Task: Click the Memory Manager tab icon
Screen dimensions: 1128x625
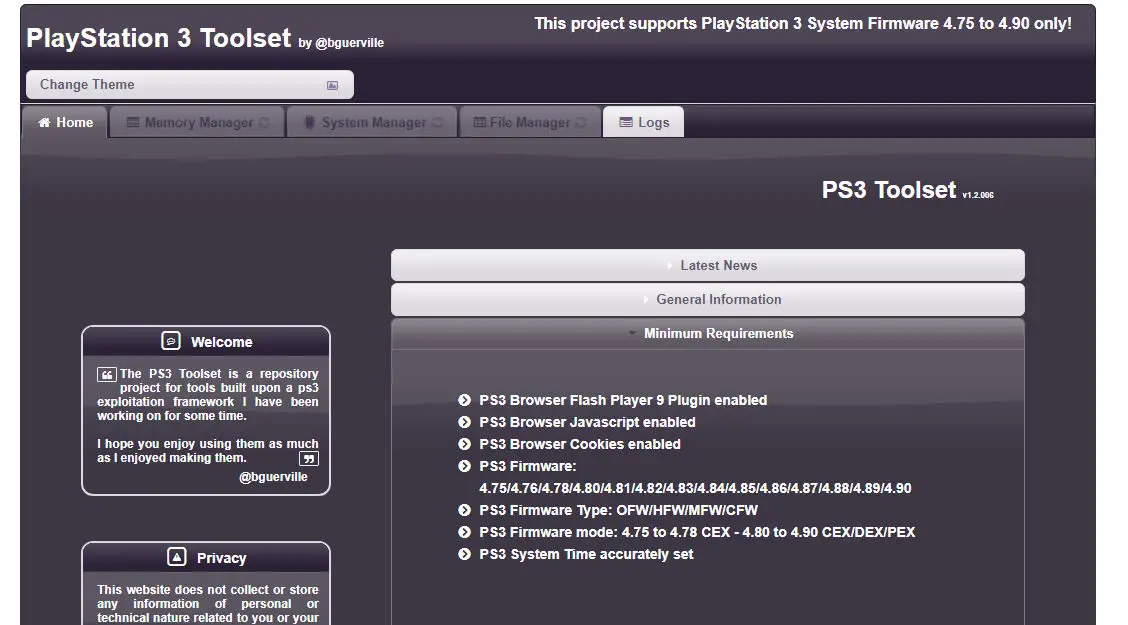Action: pos(133,122)
